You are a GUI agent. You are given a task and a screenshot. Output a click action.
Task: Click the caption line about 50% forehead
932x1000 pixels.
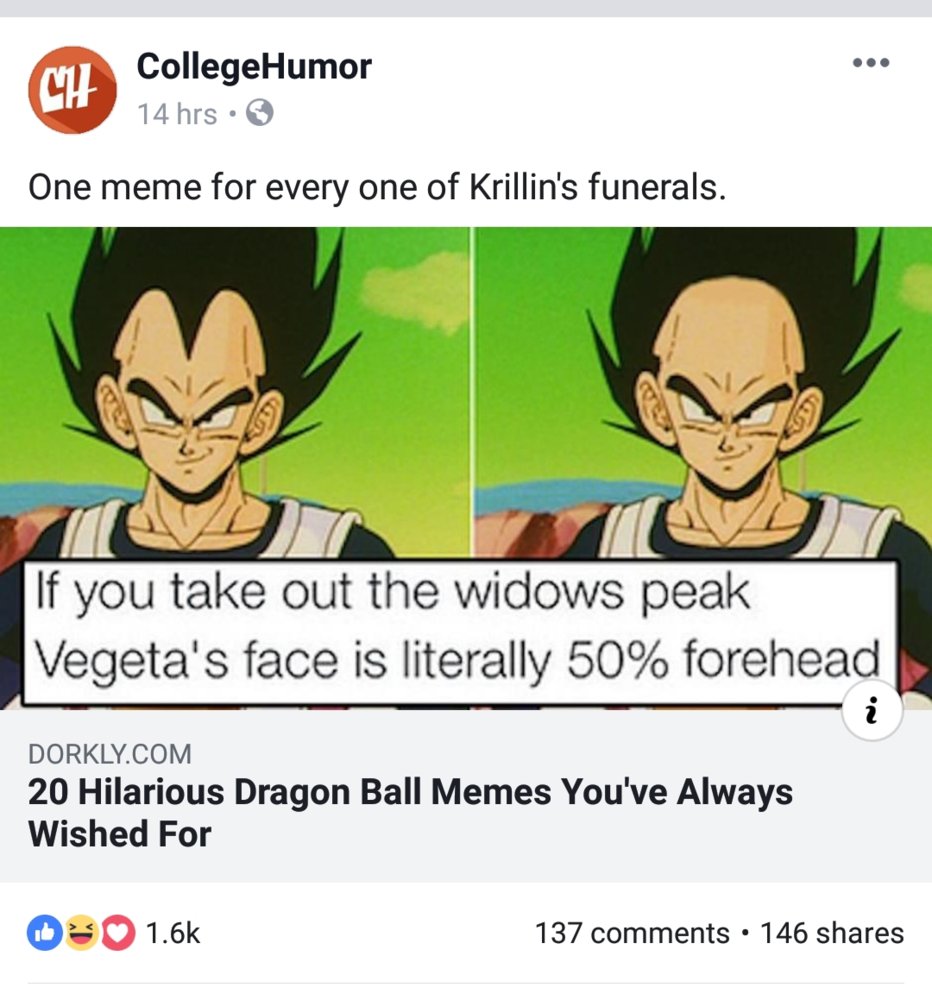click(456, 659)
